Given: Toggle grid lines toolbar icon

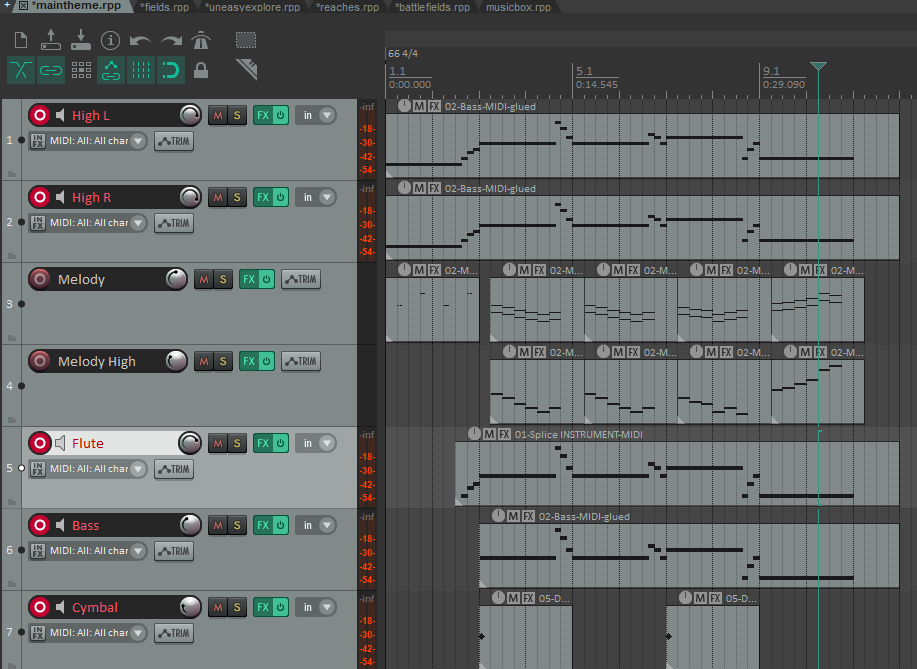Looking at the screenshot, I should click(141, 71).
